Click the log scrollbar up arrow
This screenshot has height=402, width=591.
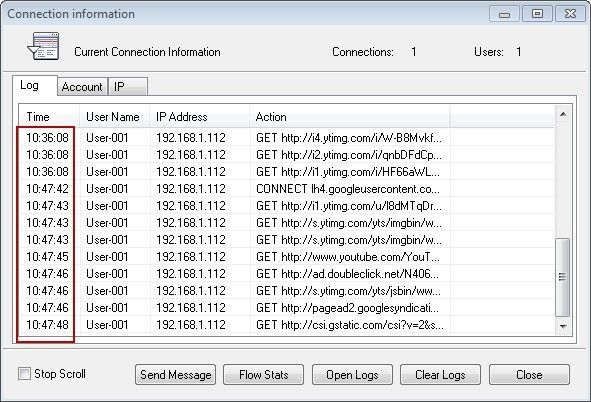pos(563,114)
